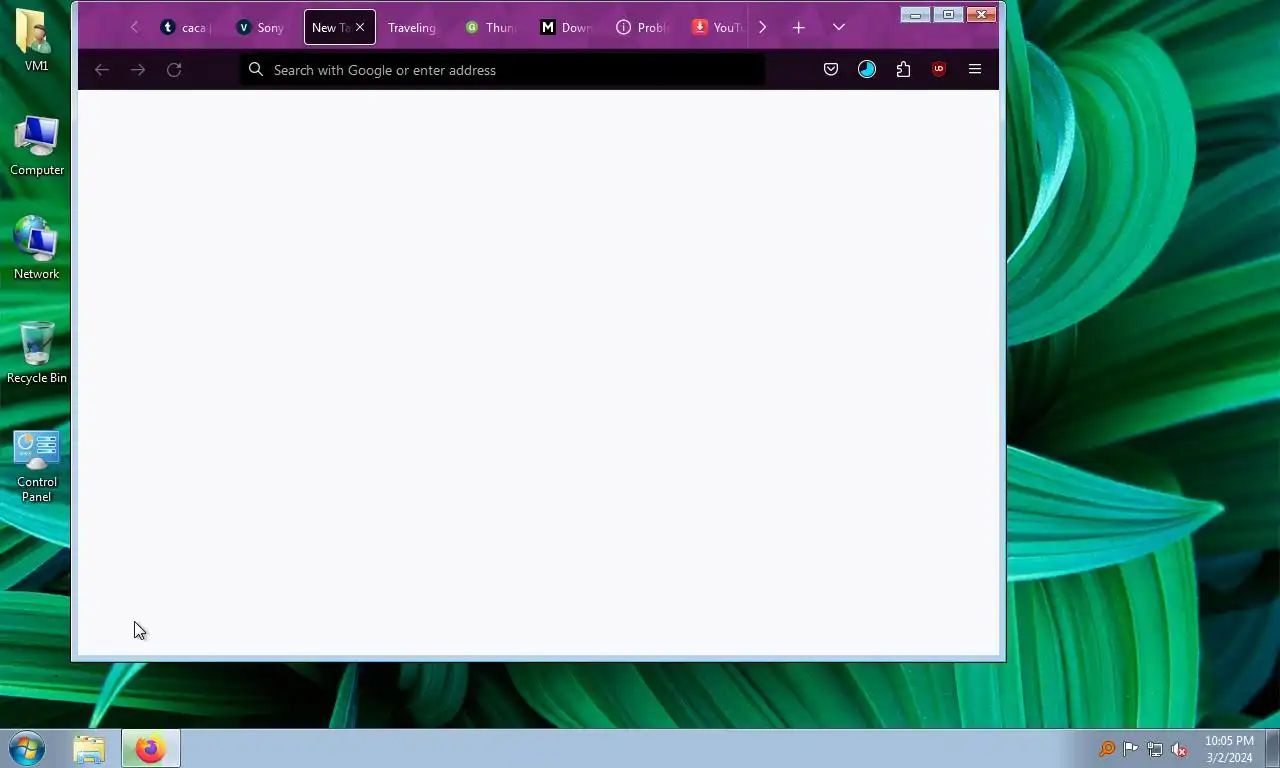
Task: Open the Windows Start menu
Action: tap(27, 748)
